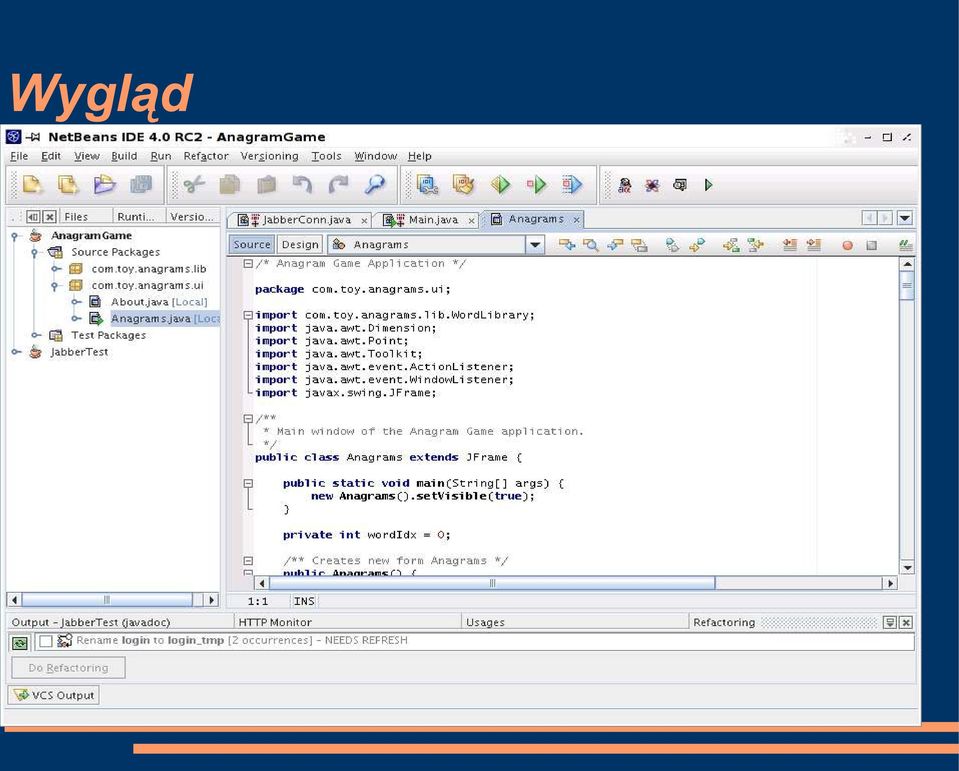Open the Help menu
Viewport: 959px width, 771px height.
point(420,156)
